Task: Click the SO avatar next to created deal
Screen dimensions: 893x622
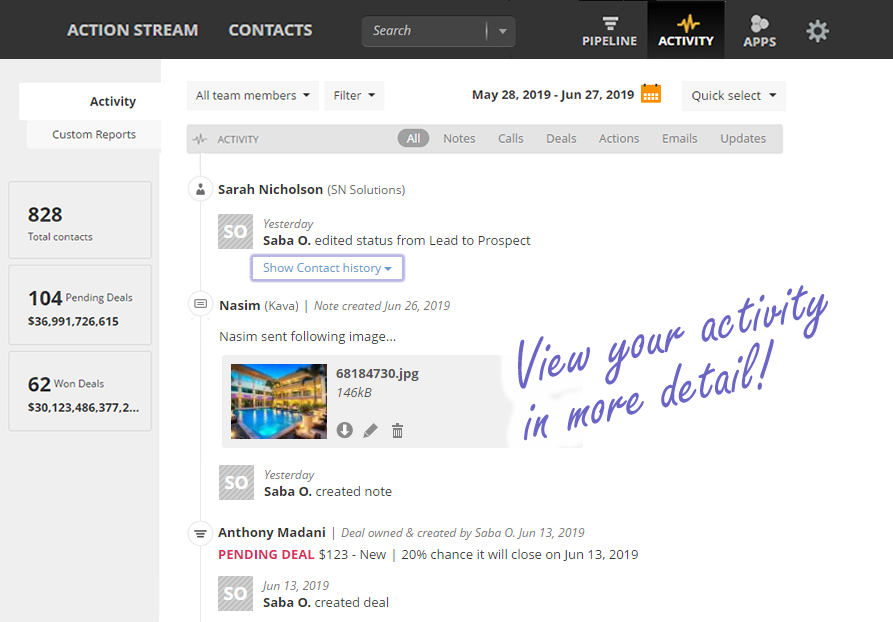Action: [x=235, y=594]
